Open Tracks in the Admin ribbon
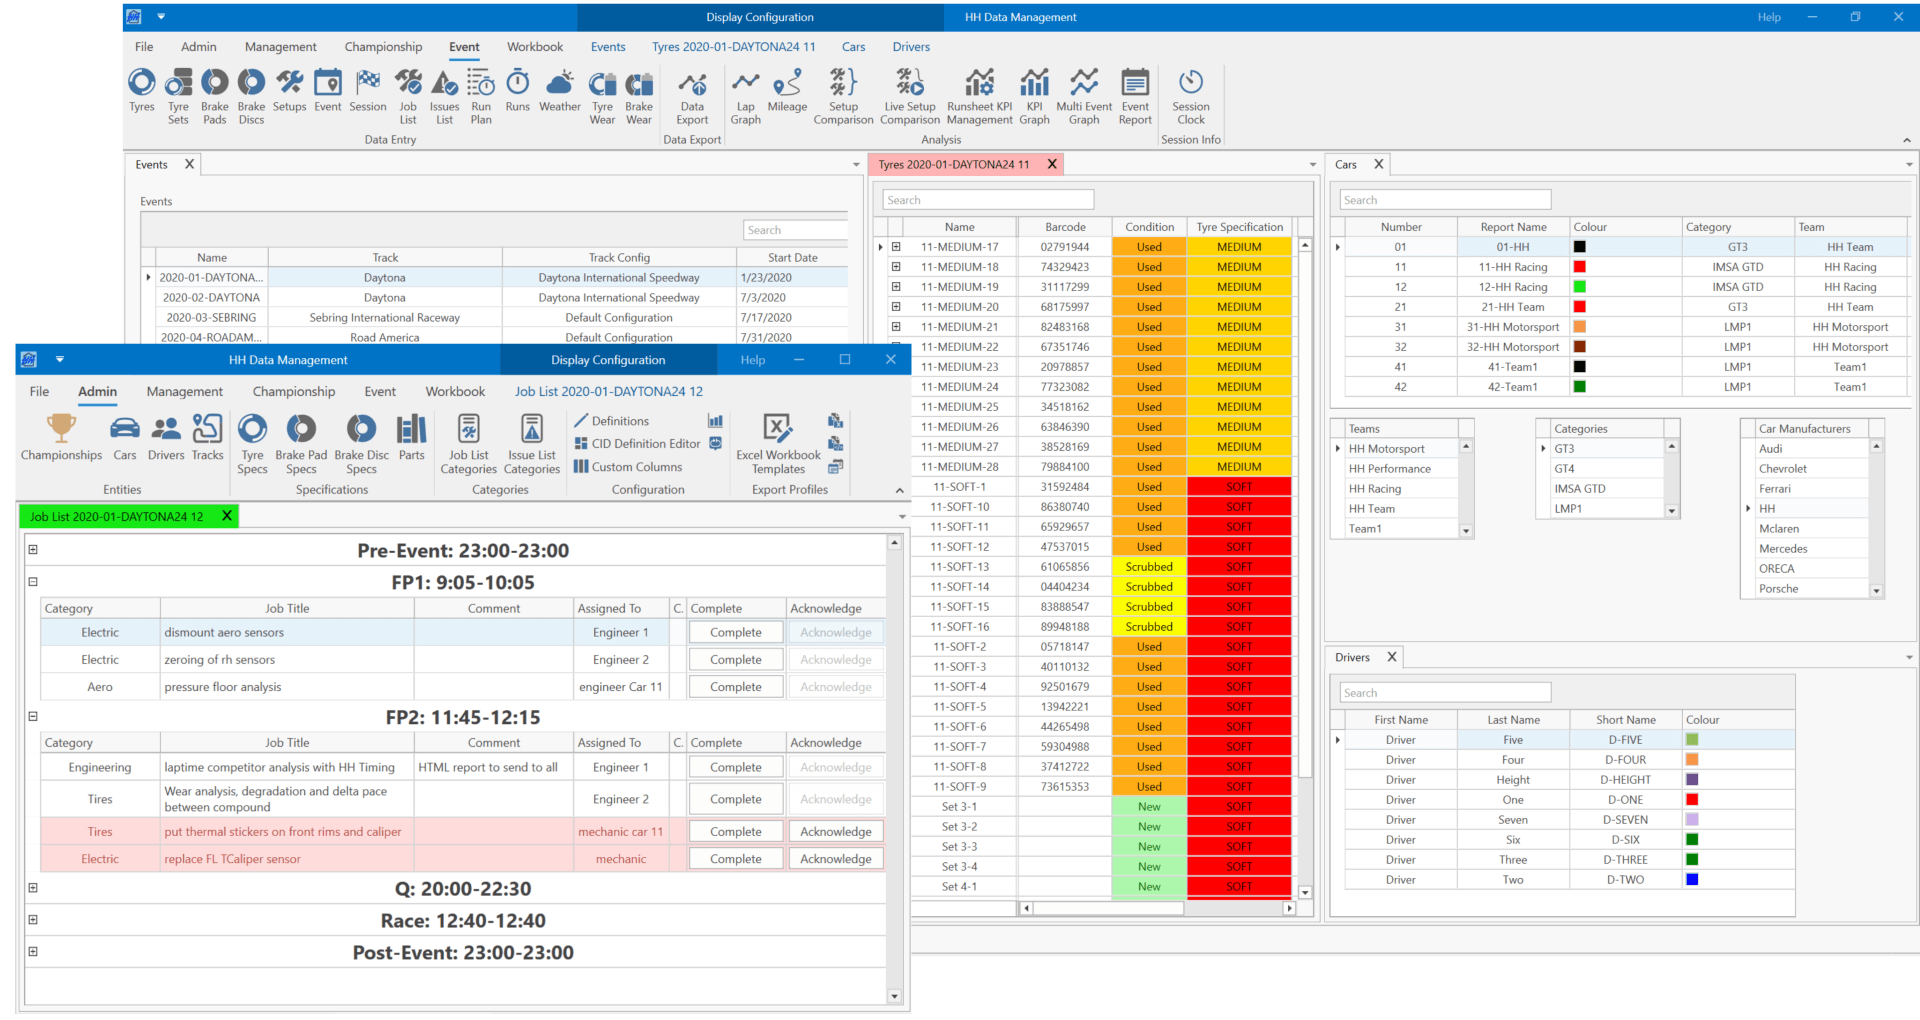Screen dimensions: 1920x1020 tap(207, 438)
